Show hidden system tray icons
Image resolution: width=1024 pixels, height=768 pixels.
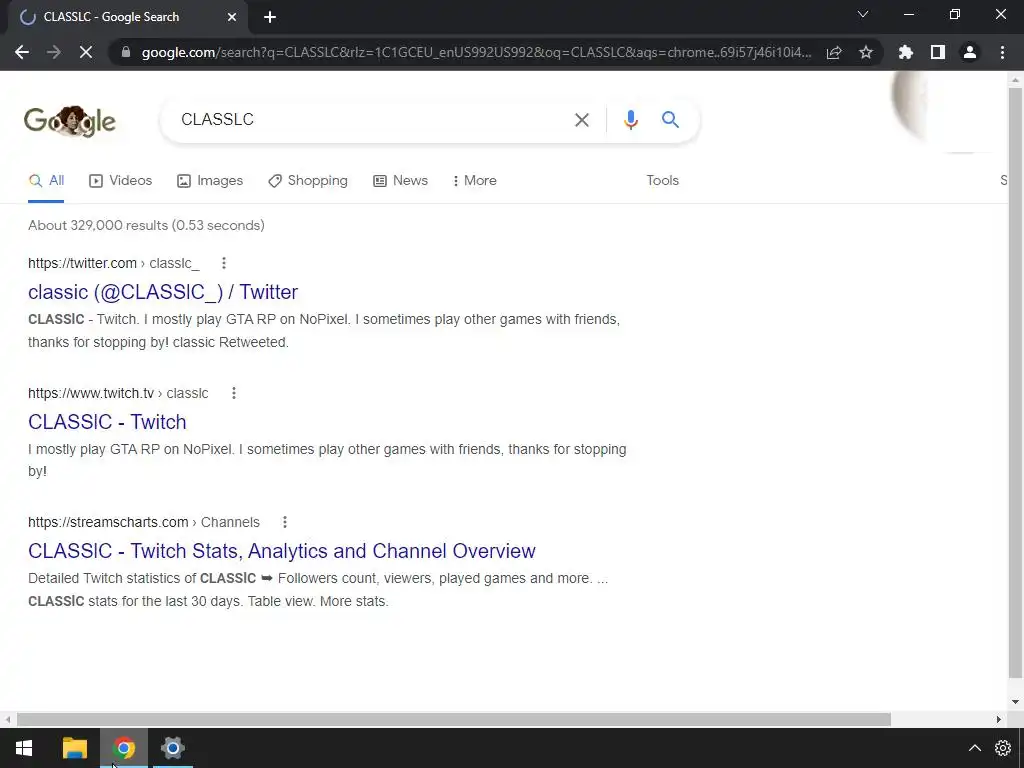[974, 748]
